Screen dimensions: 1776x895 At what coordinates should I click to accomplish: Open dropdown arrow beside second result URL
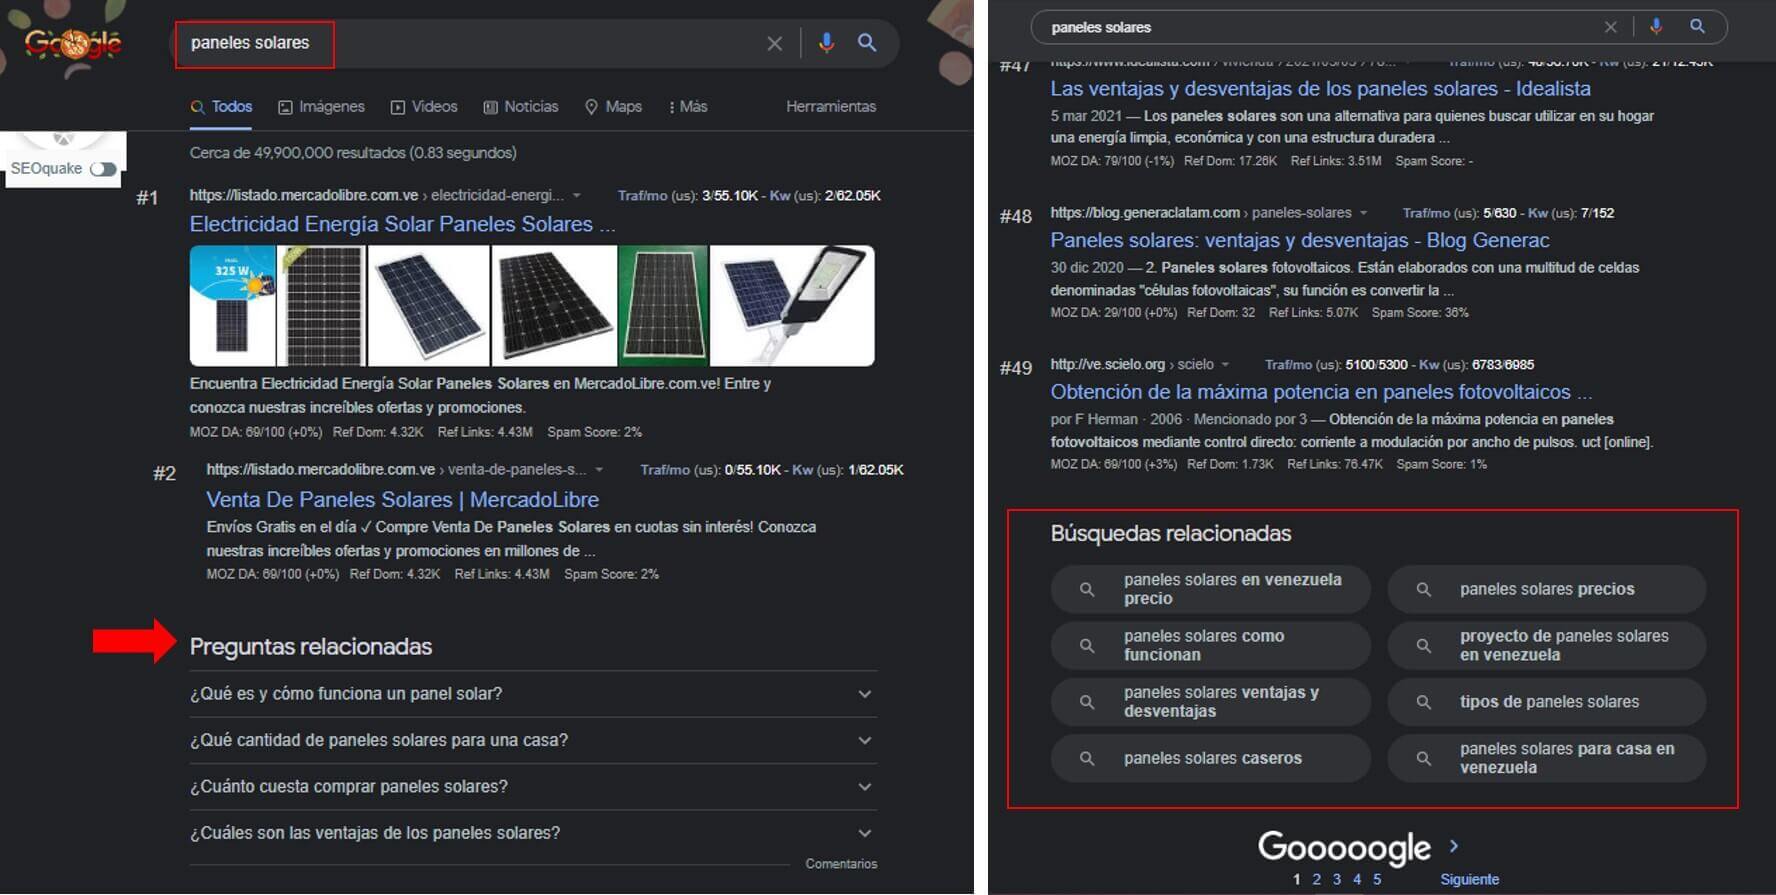tap(599, 470)
